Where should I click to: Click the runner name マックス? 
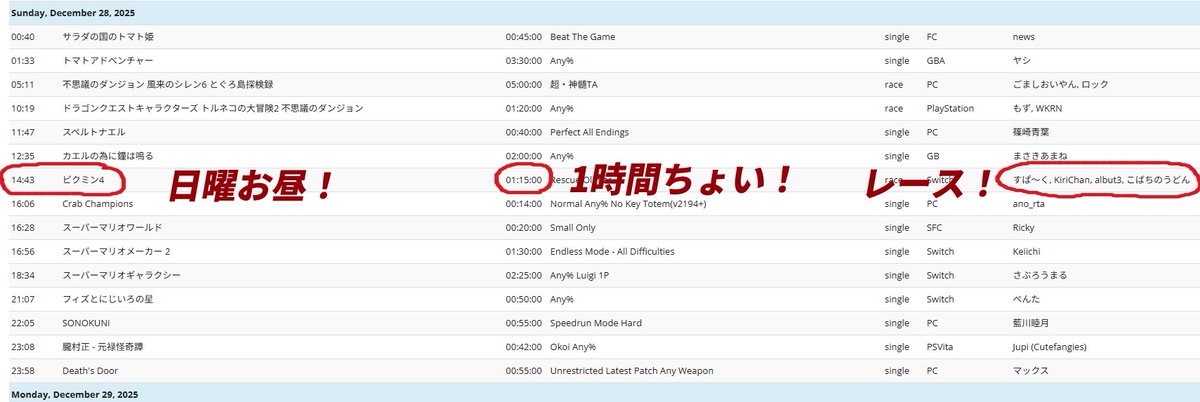pyautogui.click(x=1030, y=371)
